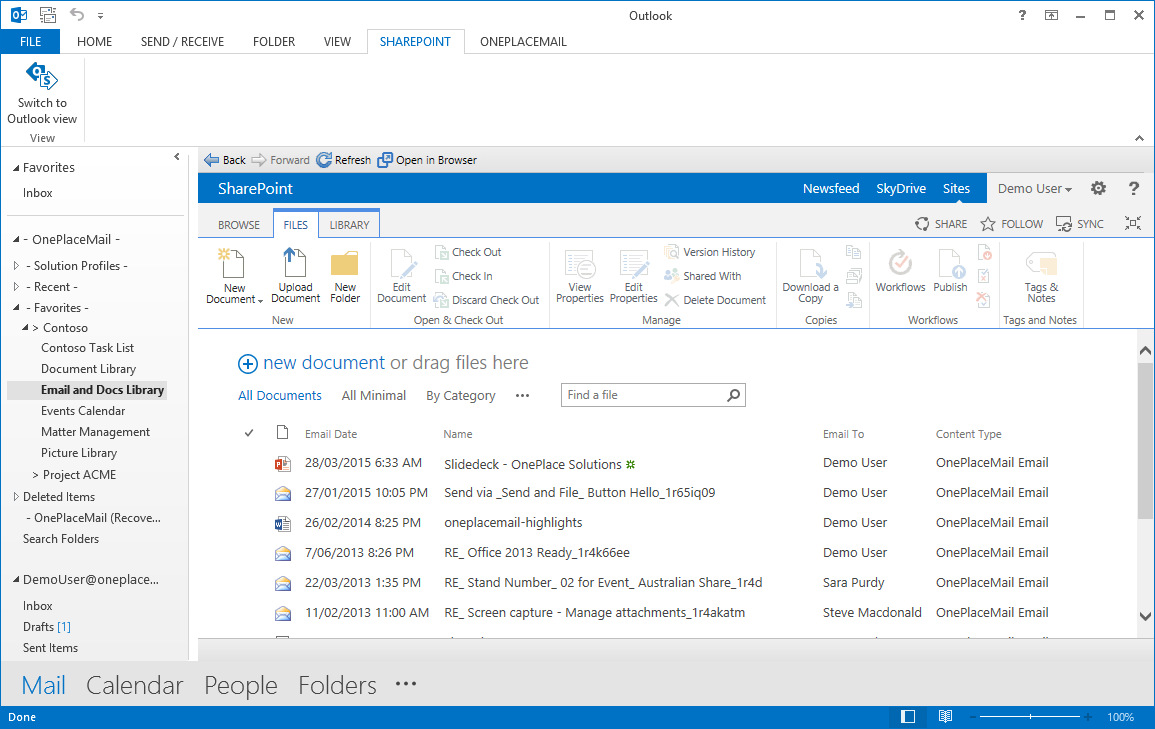Collapse the Outlook ribbon chevron
Image resolution: width=1155 pixels, height=729 pixels.
tap(1139, 138)
